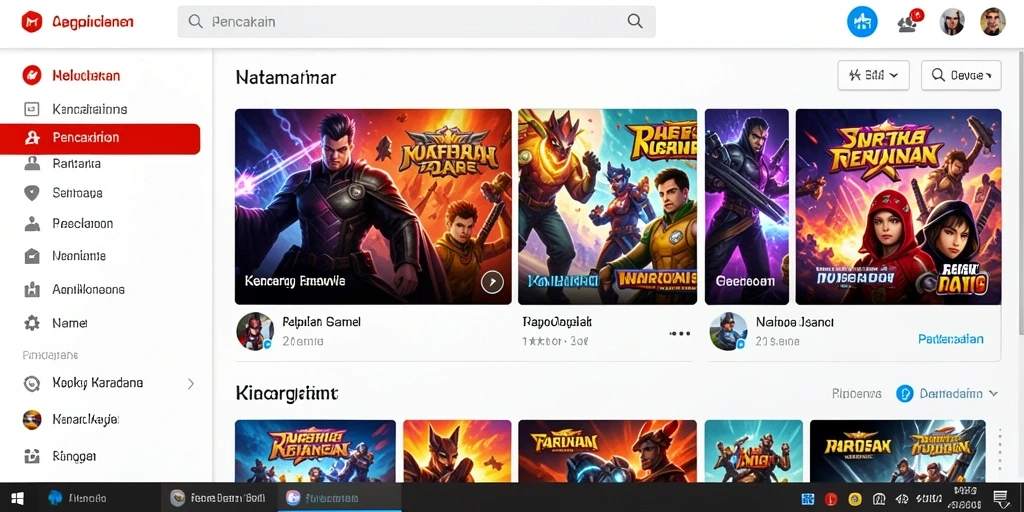
Task: Click the Kooky Karadane round icon
Action: click(31, 383)
